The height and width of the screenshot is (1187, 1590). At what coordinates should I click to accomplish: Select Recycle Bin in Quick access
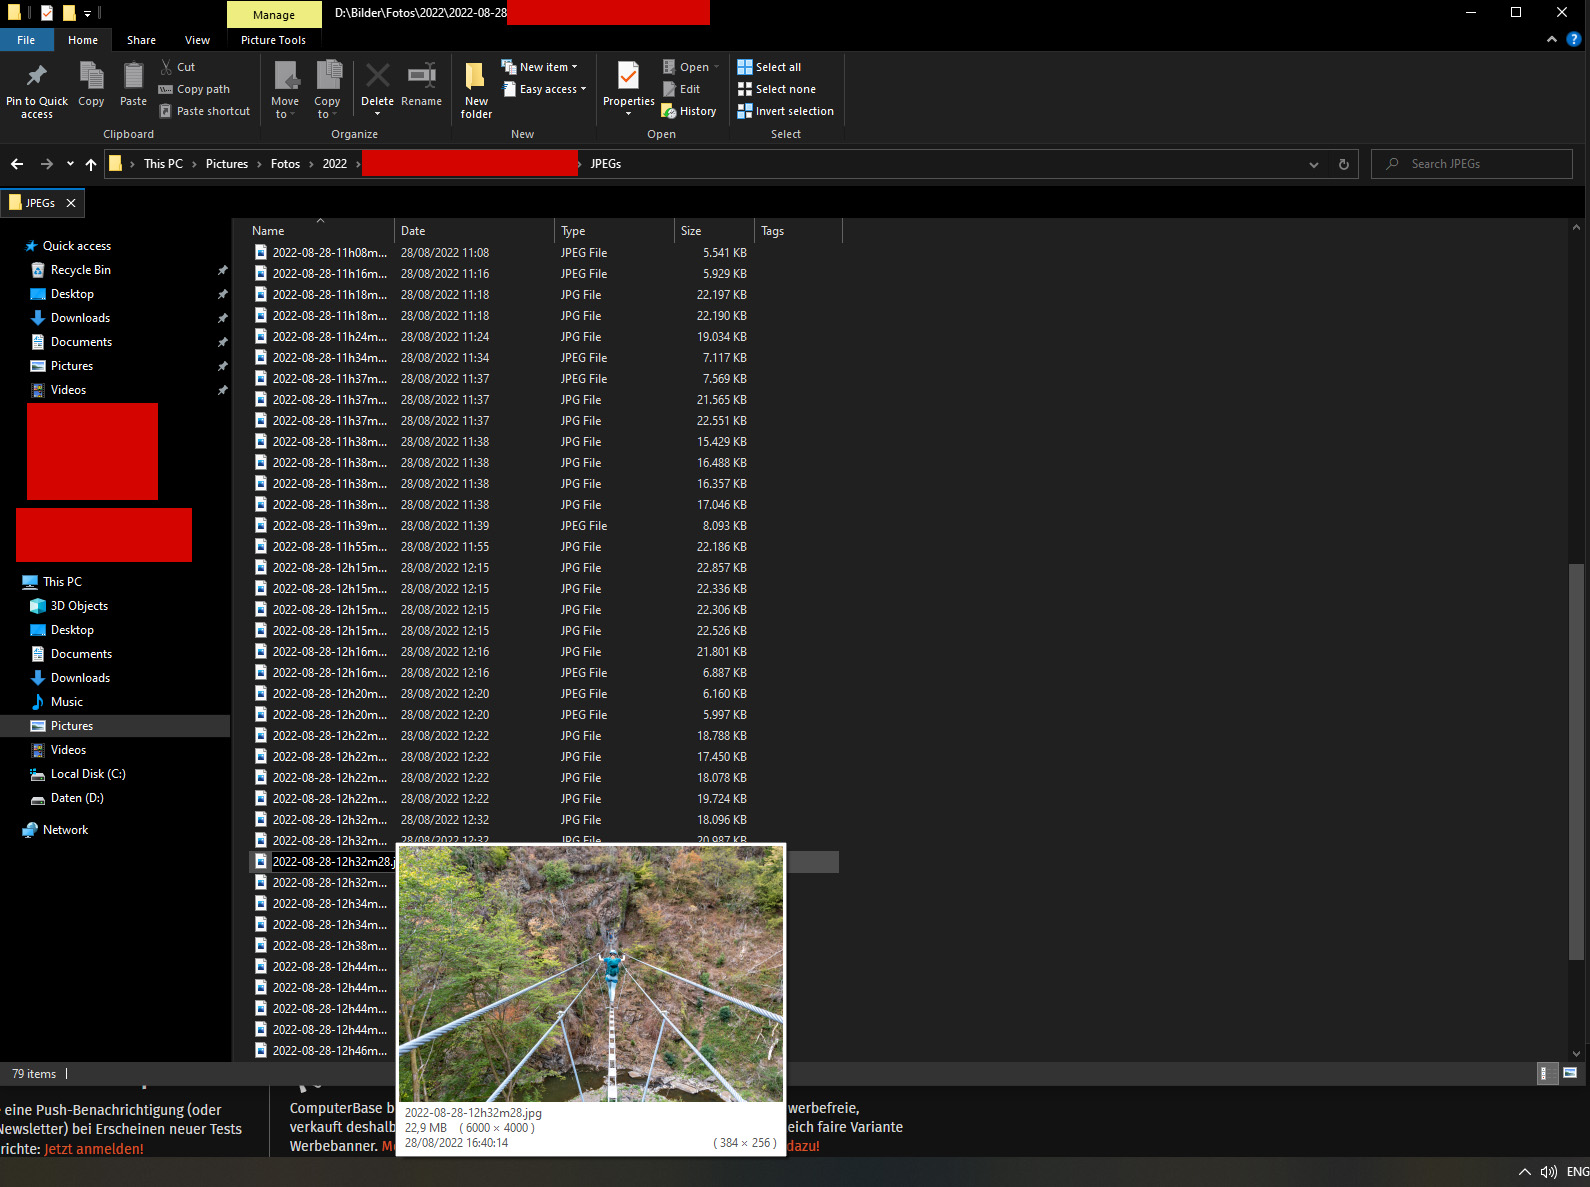coord(81,270)
